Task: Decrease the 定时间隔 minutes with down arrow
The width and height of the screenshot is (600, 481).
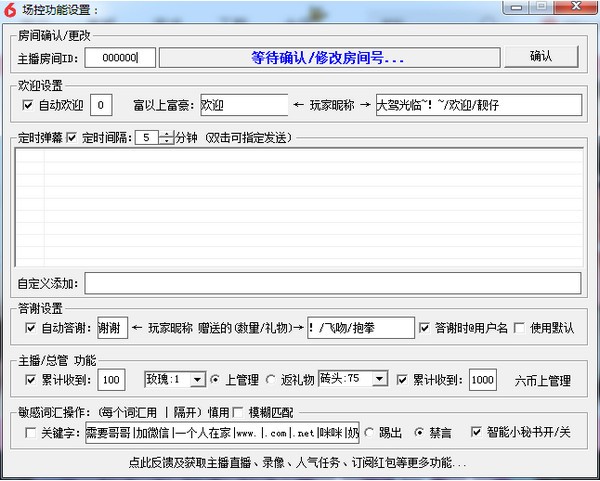Action: pyautogui.click(x=166, y=140)
